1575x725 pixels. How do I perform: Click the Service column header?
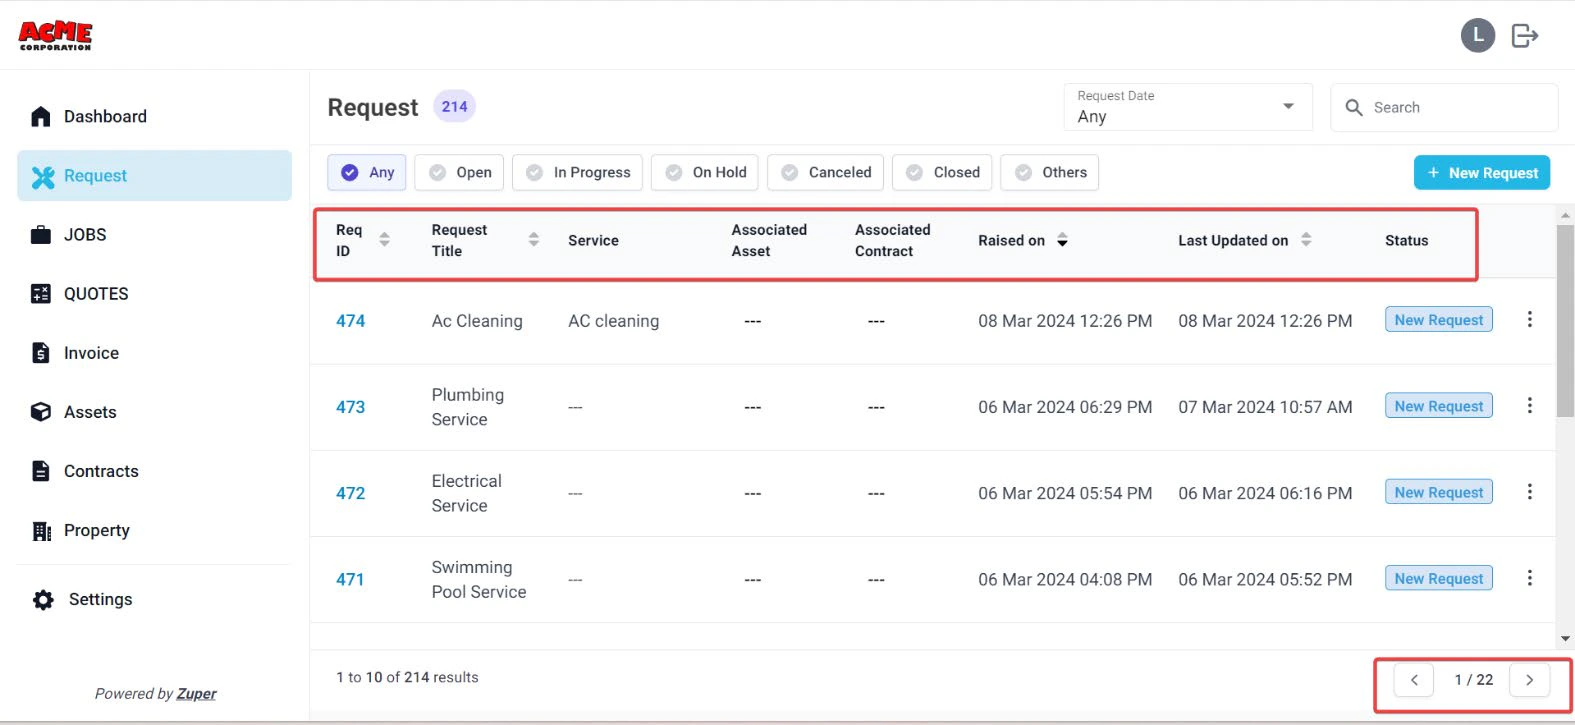tap(593, 240)
